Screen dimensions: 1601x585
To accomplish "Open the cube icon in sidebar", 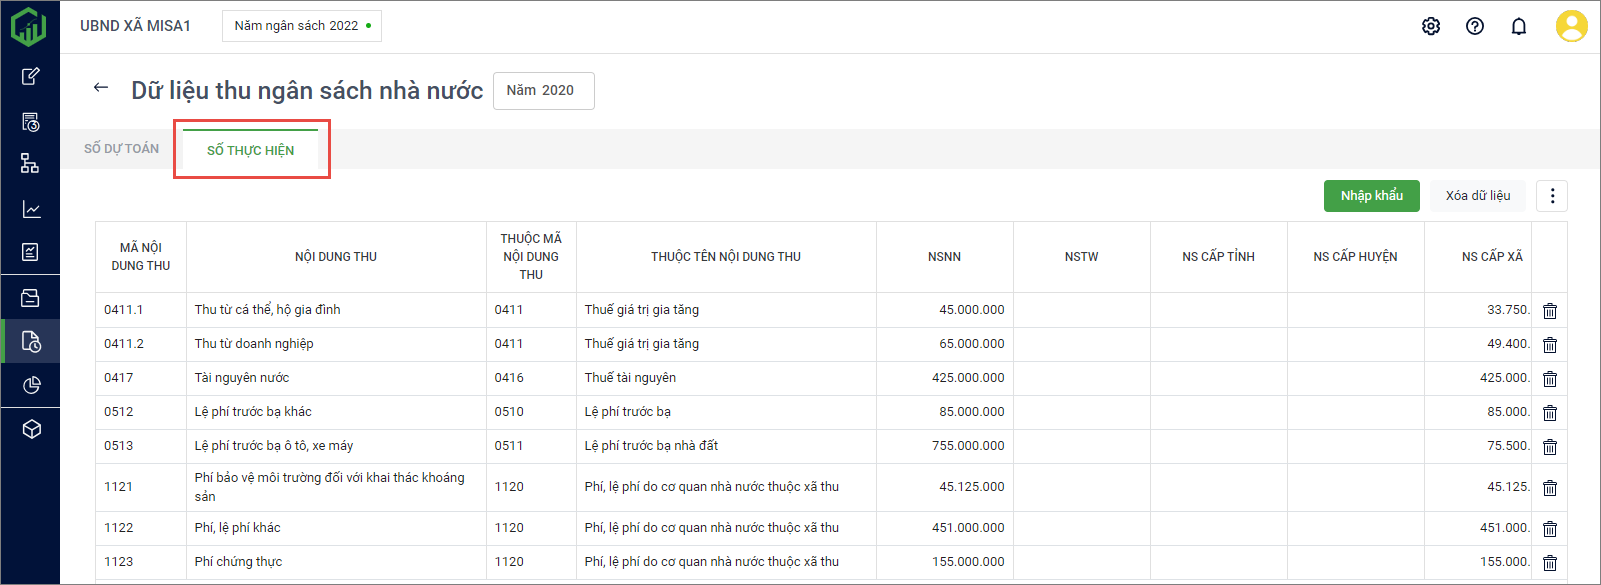I will [30, 429].
